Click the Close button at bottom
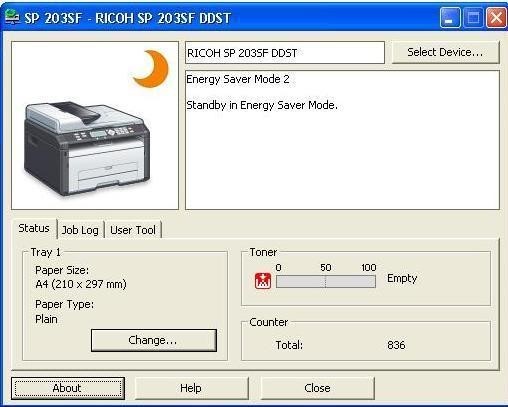 click(317, 388)
